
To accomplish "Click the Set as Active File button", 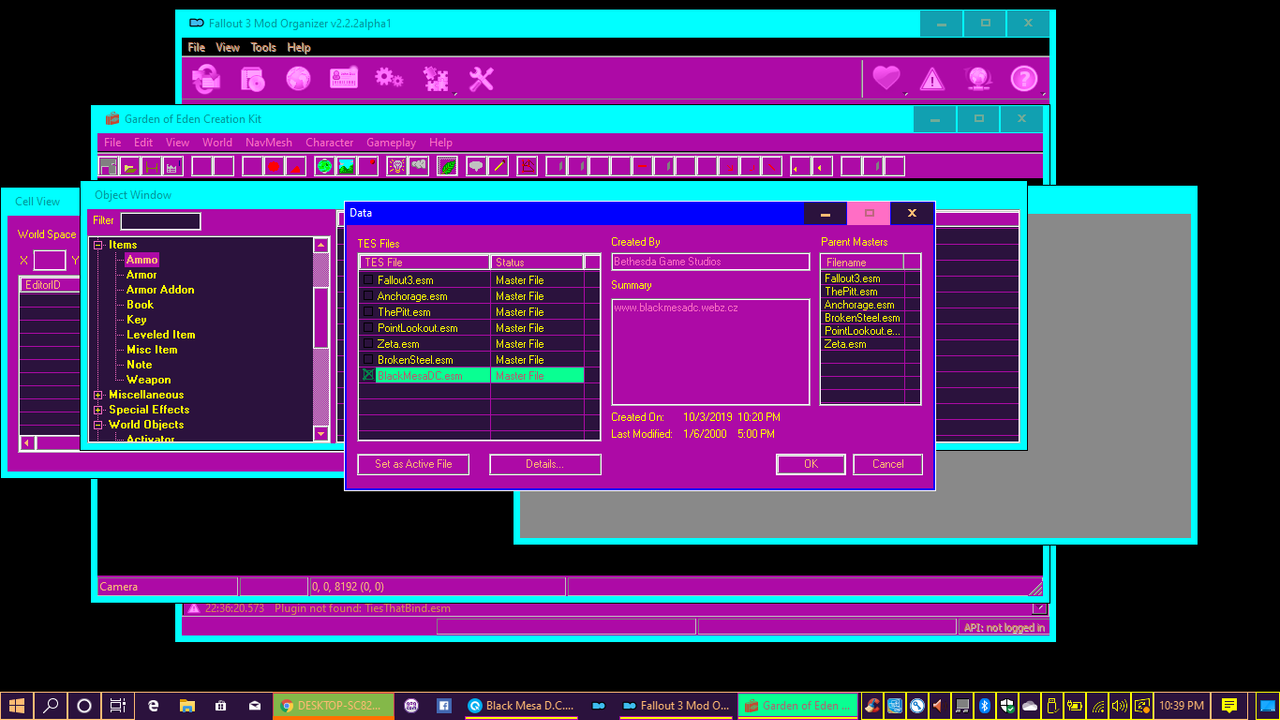I will tap(413, 464).
